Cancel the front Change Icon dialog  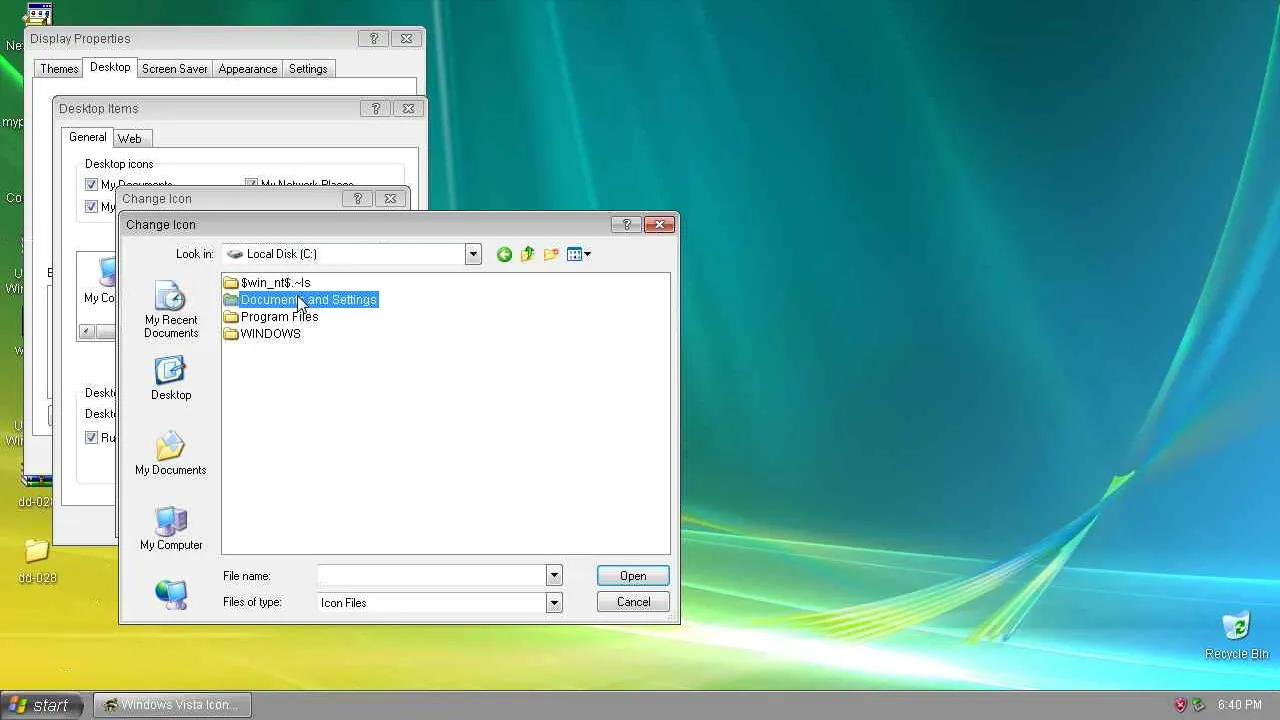pyautogui.click(x=633, y=602)
